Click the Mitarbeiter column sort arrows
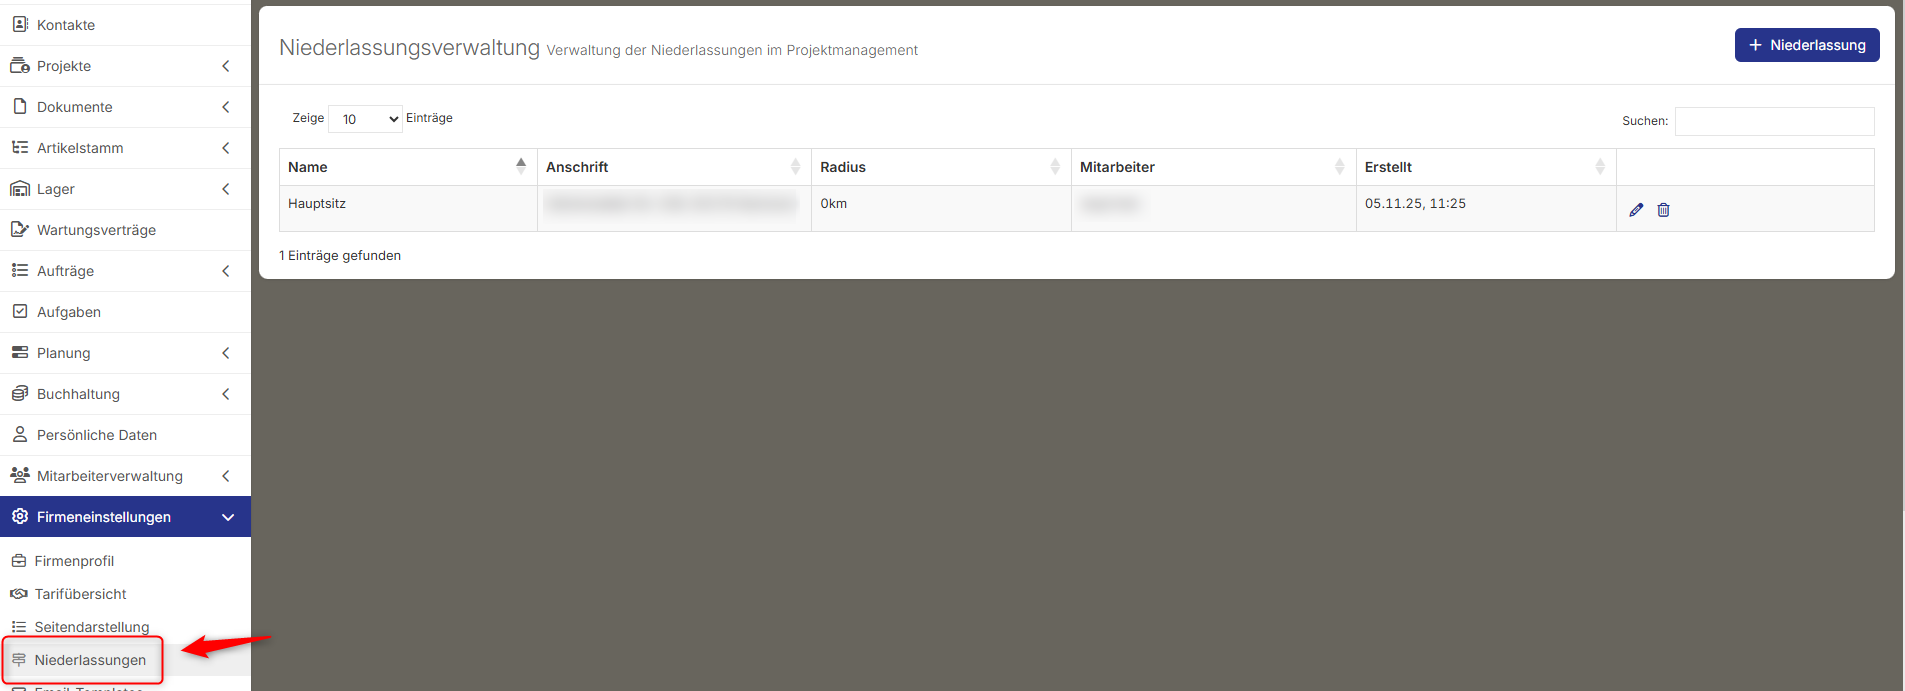Viewport: 1905px width, 691px height. (1340, 167)
